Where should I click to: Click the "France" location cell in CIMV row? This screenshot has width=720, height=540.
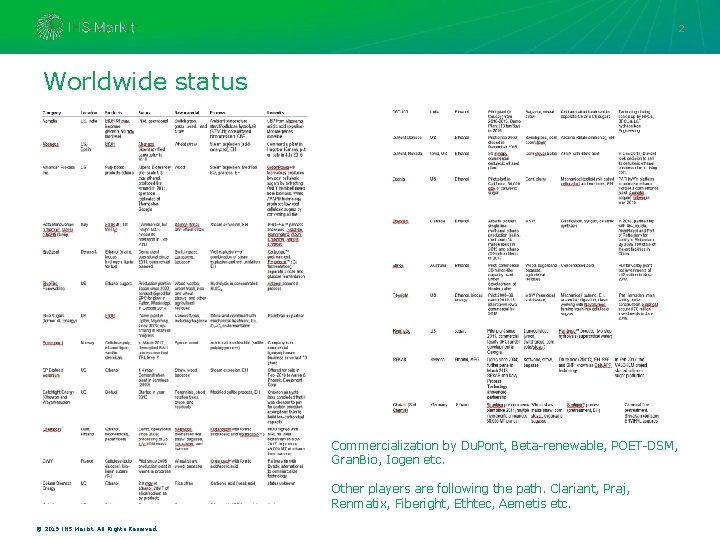(87, 461)
